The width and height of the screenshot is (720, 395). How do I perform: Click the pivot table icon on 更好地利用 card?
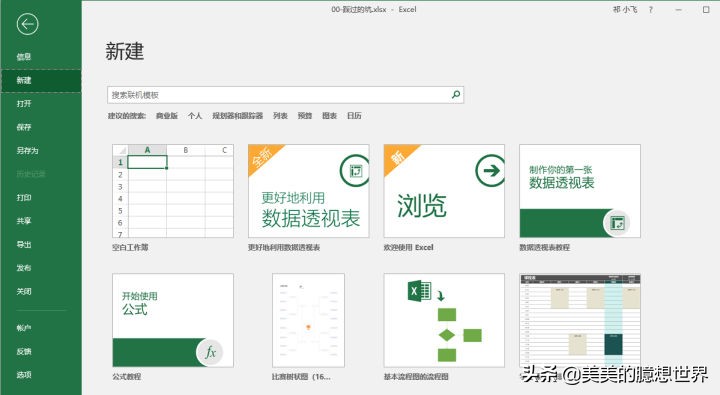point(355,171)
